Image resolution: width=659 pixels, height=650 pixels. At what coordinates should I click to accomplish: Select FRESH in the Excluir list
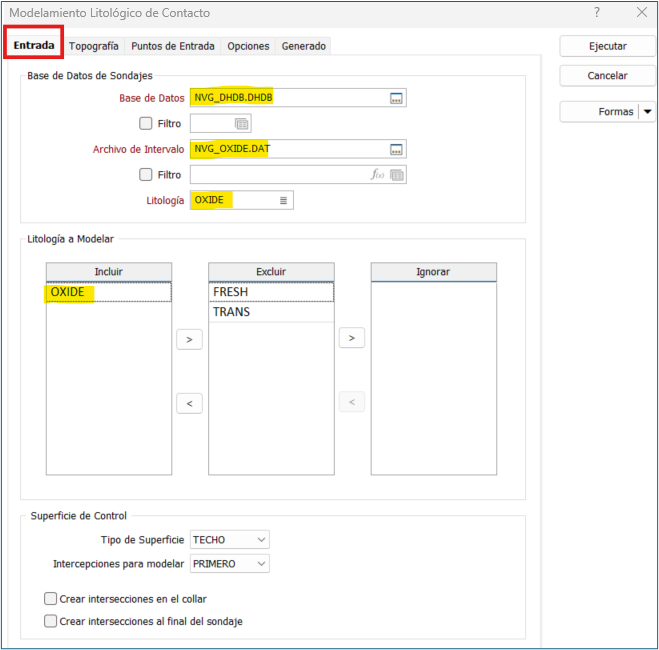click(270, 292)
